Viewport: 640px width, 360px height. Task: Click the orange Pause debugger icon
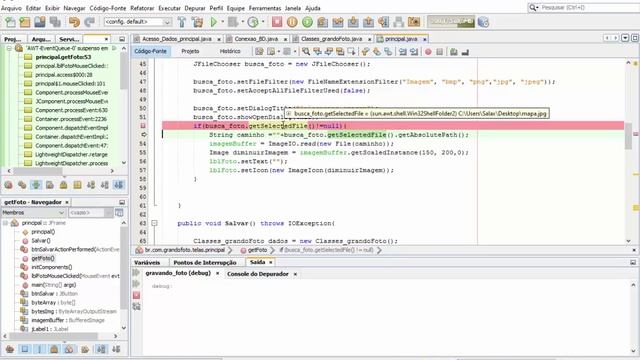point(292,22)
